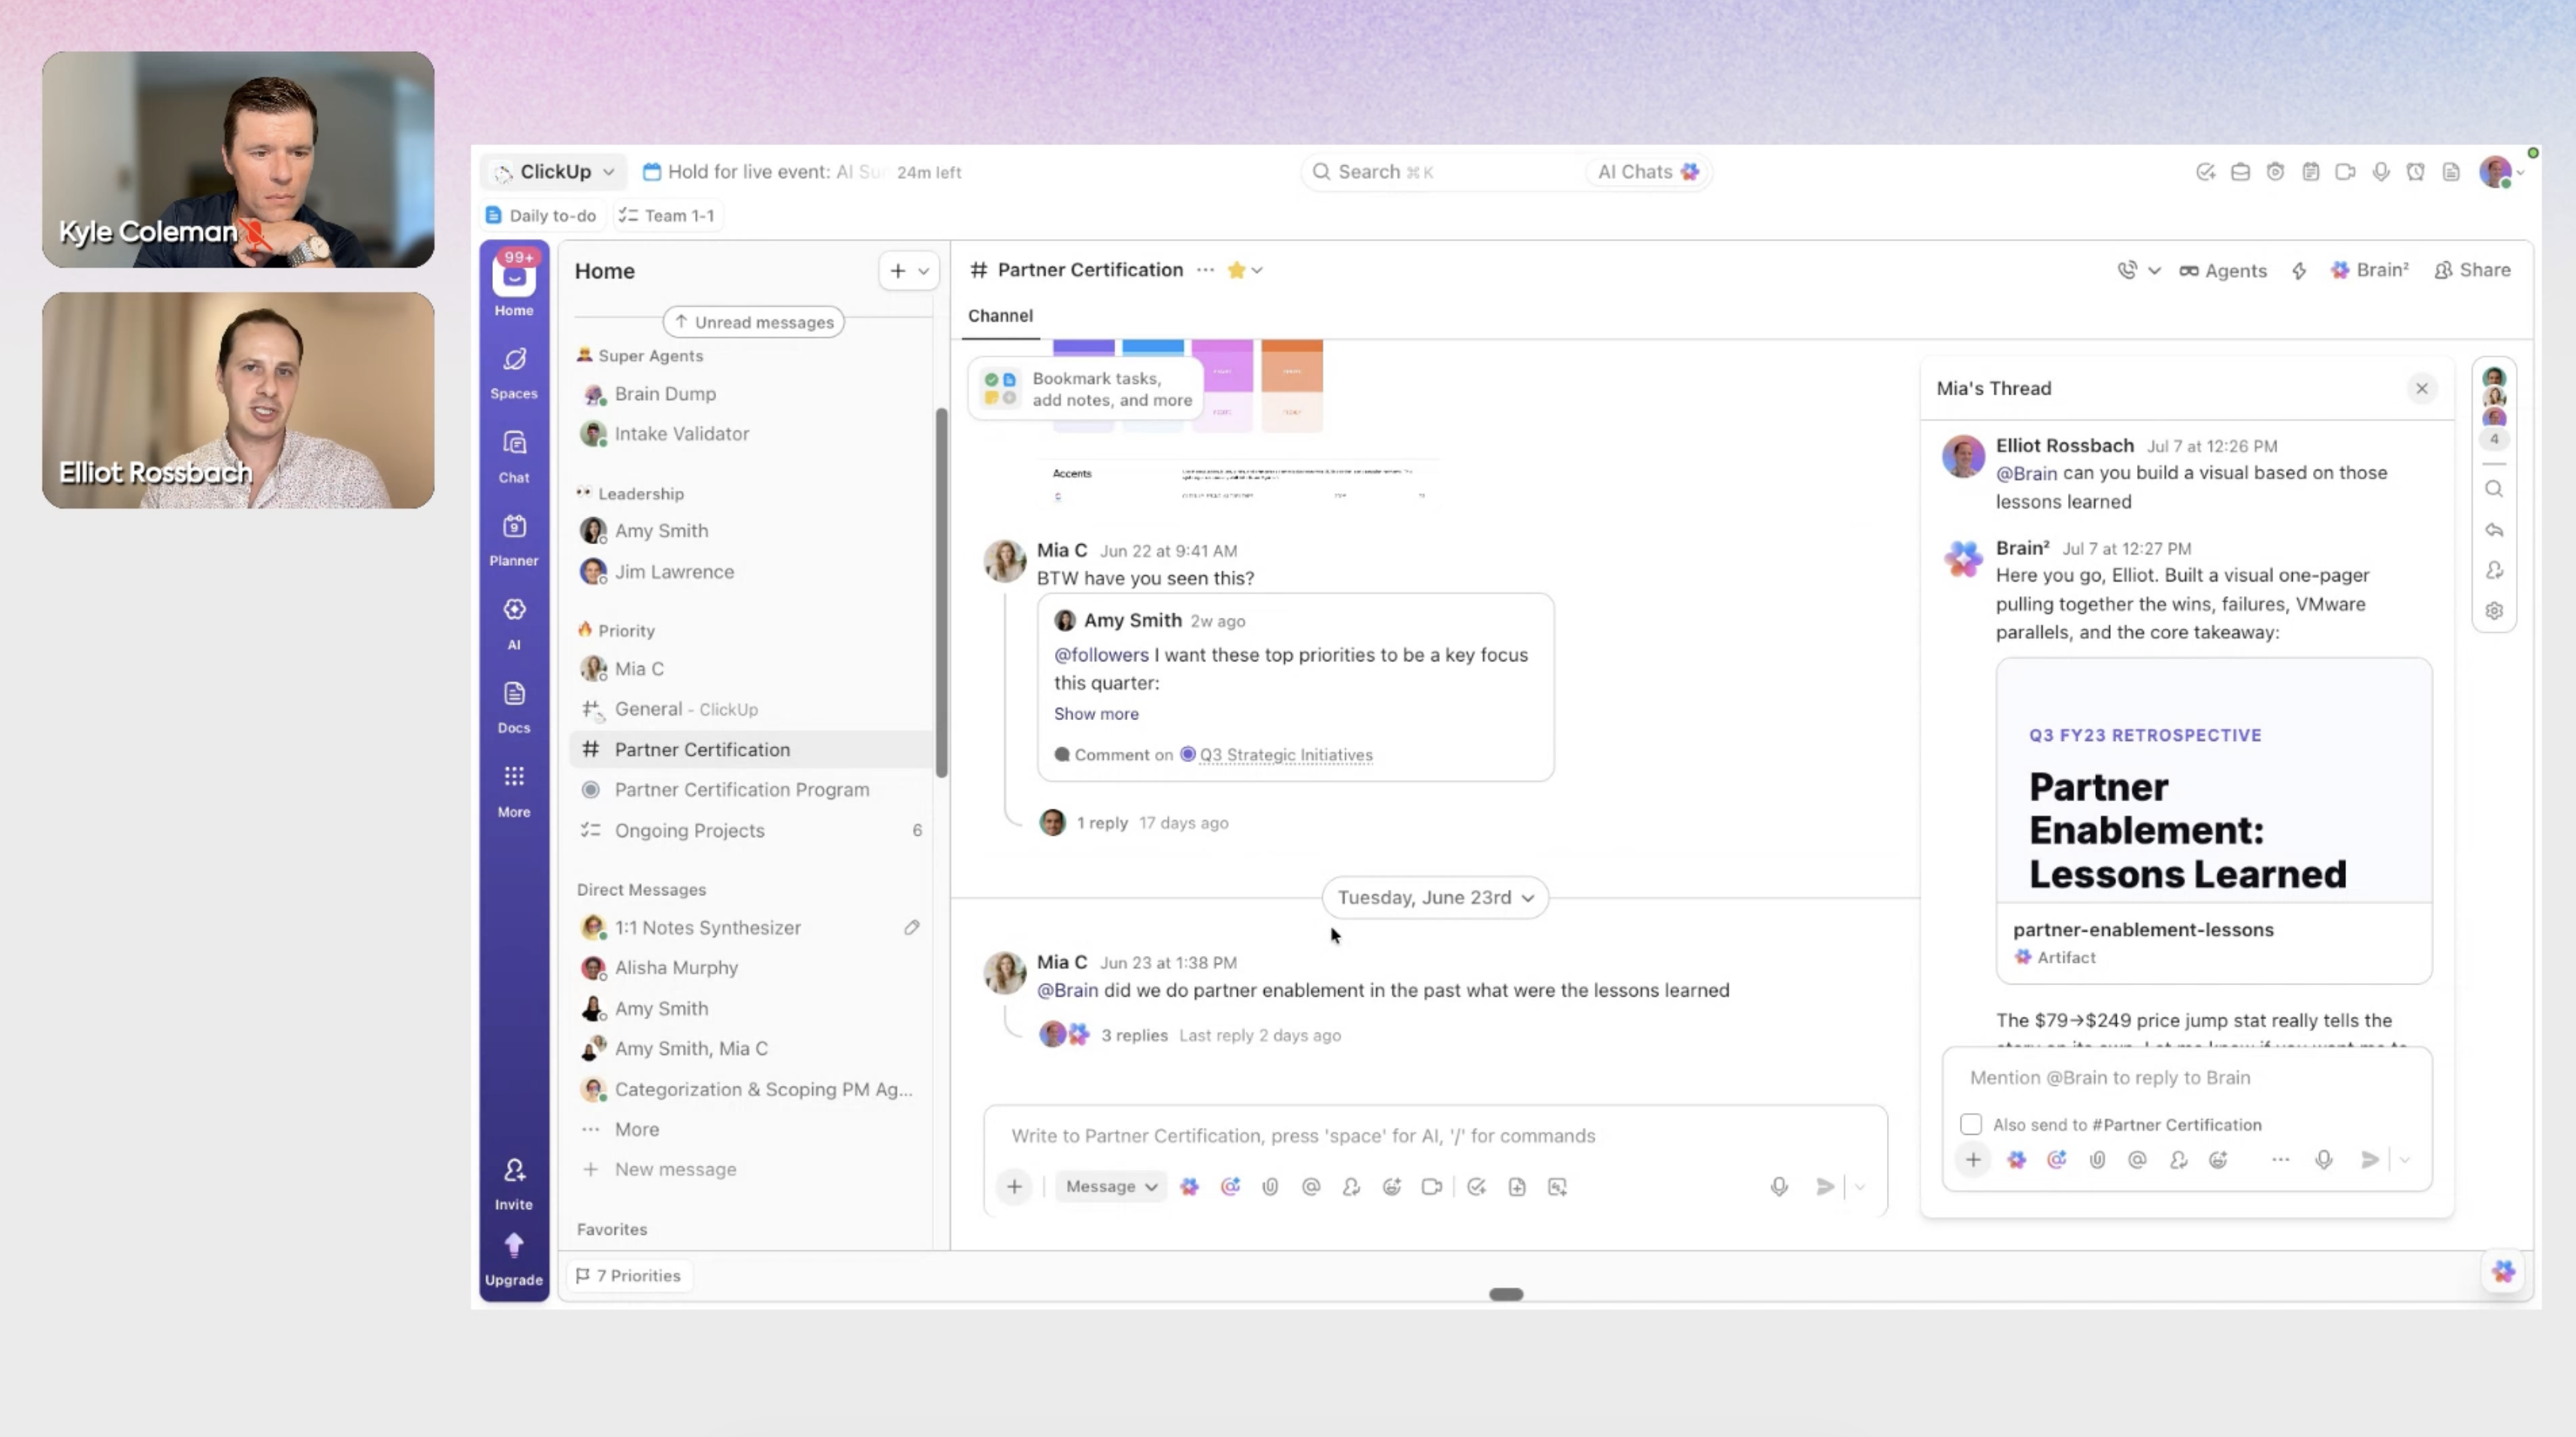
Task: Select the Channel tab
Action: [1000, 315]
